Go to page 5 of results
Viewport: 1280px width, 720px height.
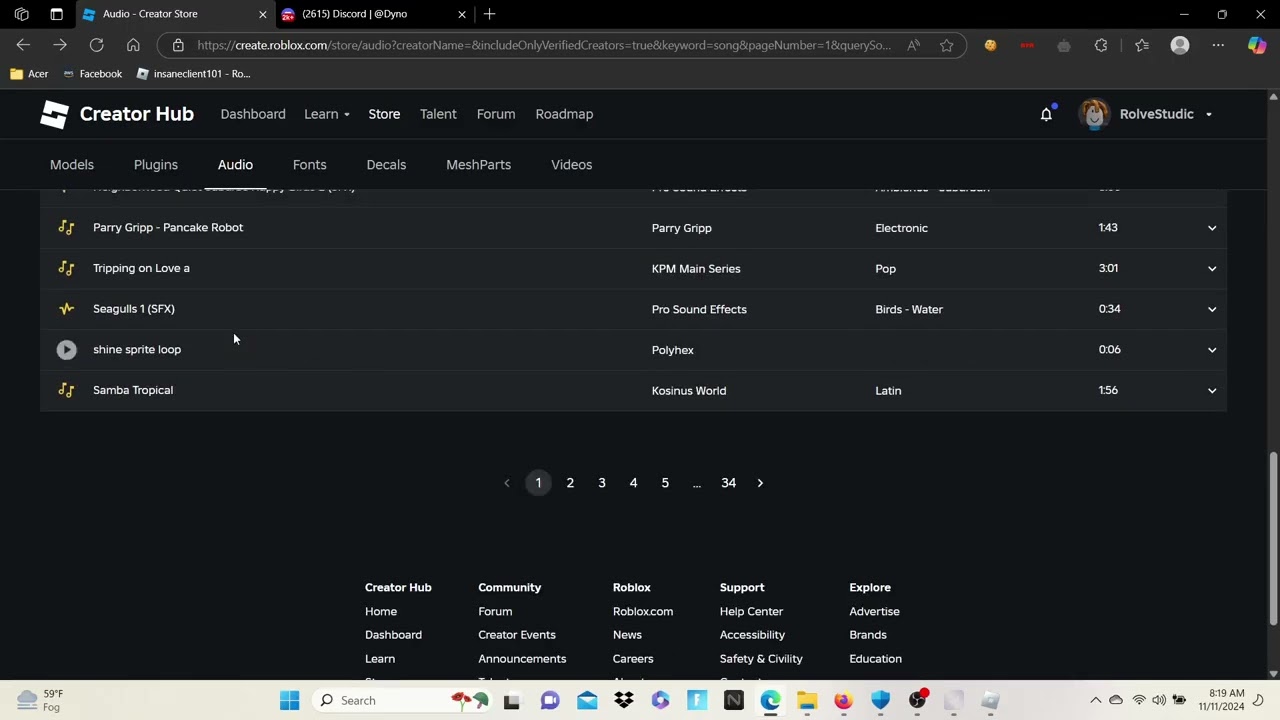coord(665,483)
